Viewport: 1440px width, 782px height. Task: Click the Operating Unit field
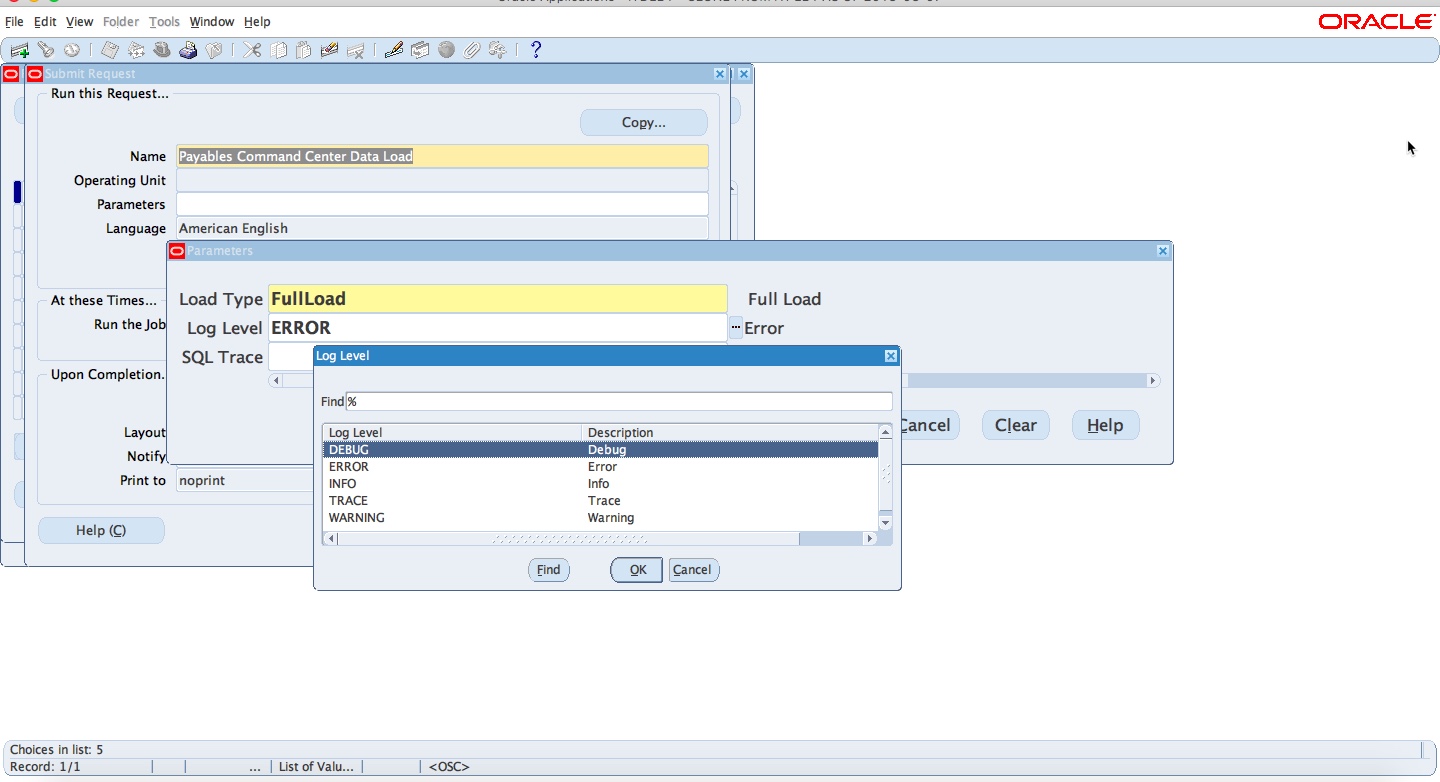coord(442,180)
